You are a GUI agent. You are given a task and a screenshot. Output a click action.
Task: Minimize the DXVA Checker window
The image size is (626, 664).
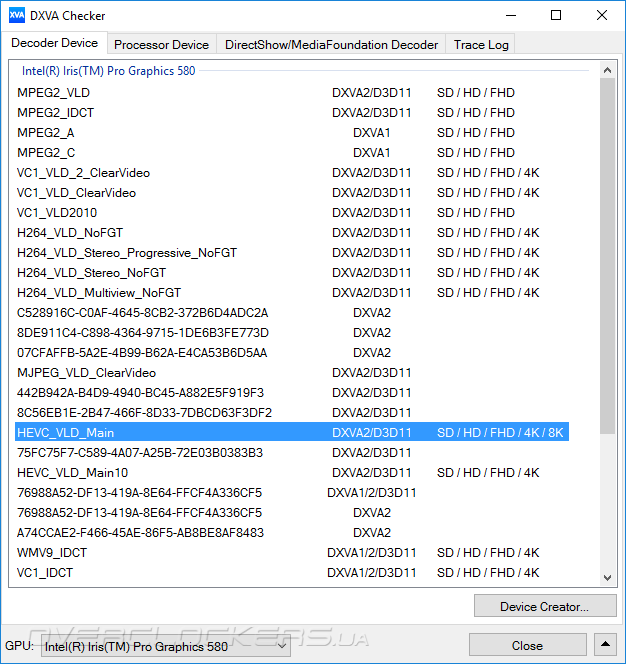tap(511, 16)
